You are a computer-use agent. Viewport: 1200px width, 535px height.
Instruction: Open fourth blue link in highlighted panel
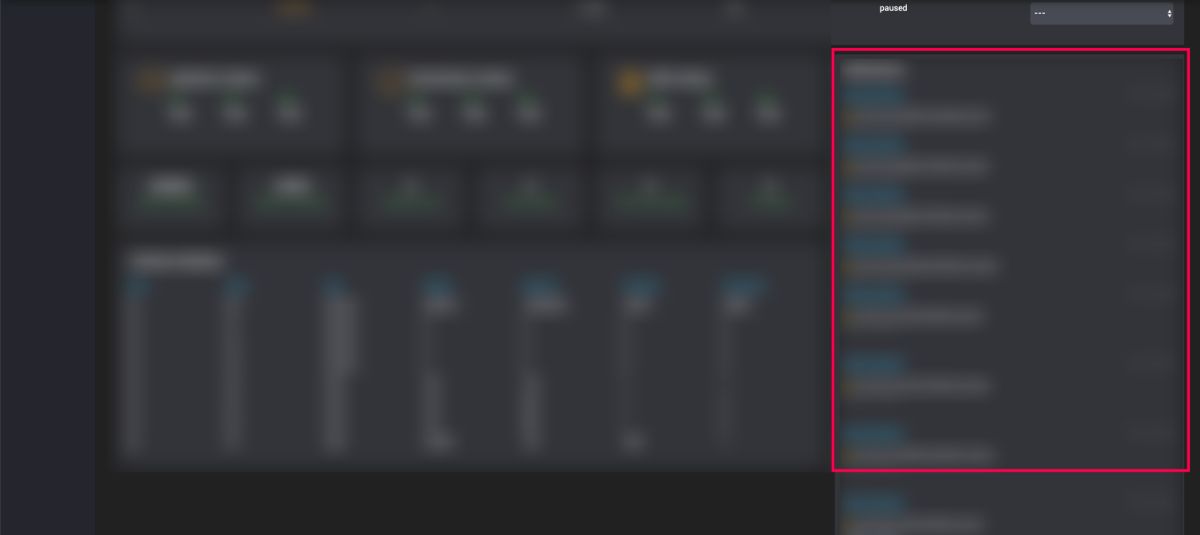pyautogui.click(x=873, y=244)
